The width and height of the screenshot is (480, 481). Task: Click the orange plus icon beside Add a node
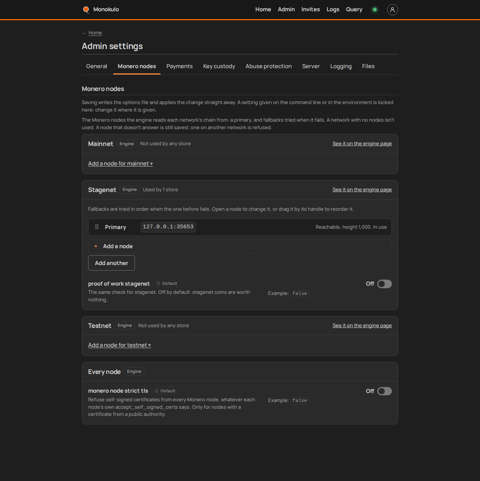(x=96, y=246)
